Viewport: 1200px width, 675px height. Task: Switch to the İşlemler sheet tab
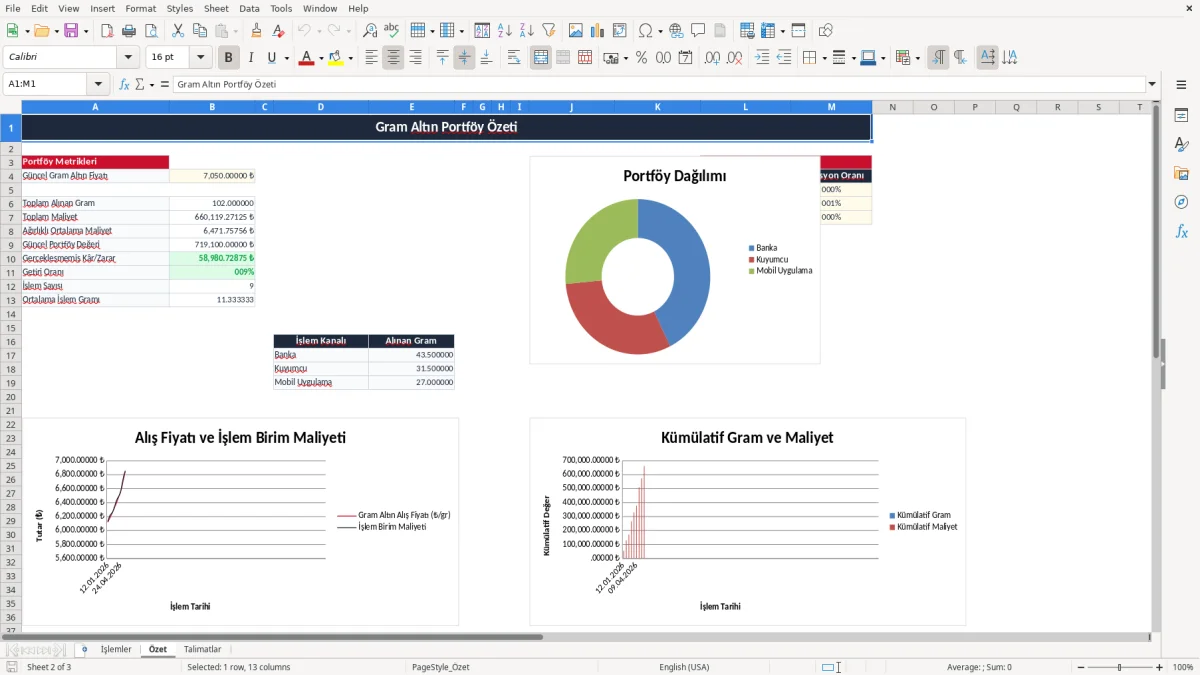point(116,649)
